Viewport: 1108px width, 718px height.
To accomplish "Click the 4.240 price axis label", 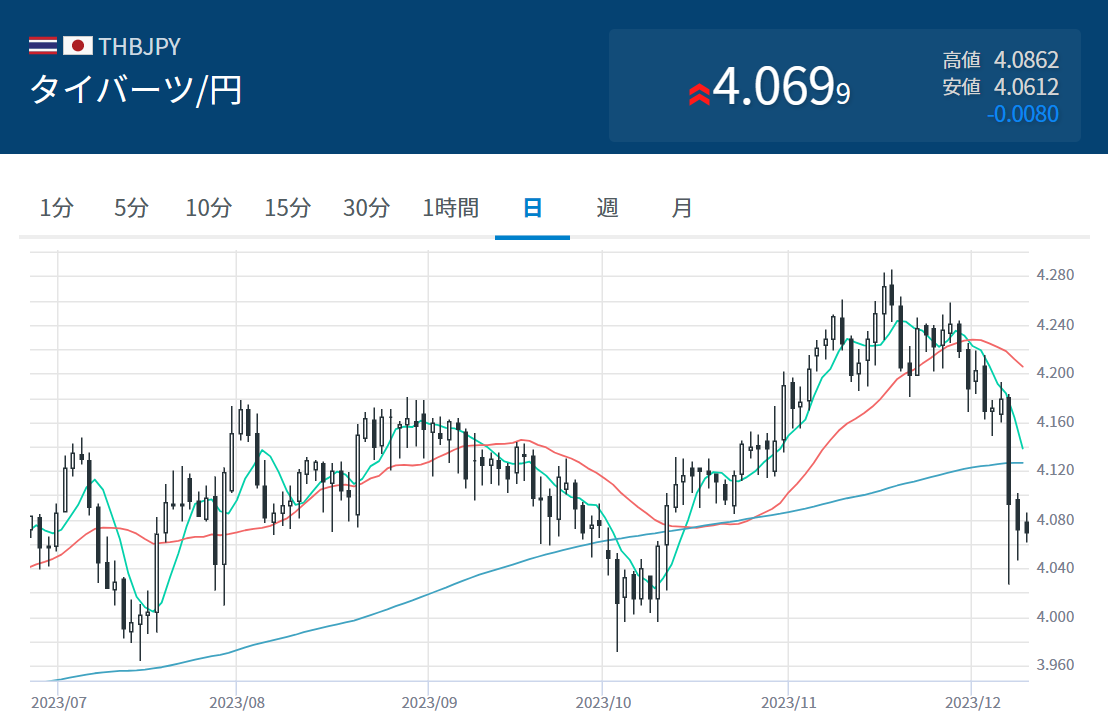I will tap(1055, 325).
